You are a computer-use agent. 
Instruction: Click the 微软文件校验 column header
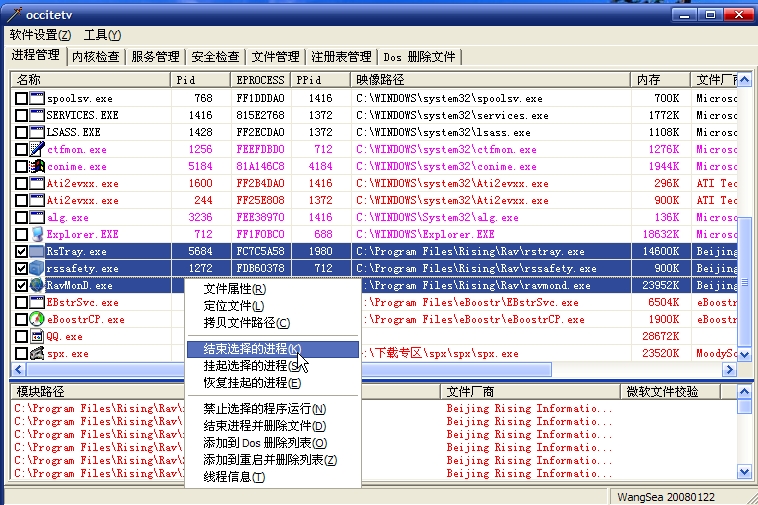point(671,392)
